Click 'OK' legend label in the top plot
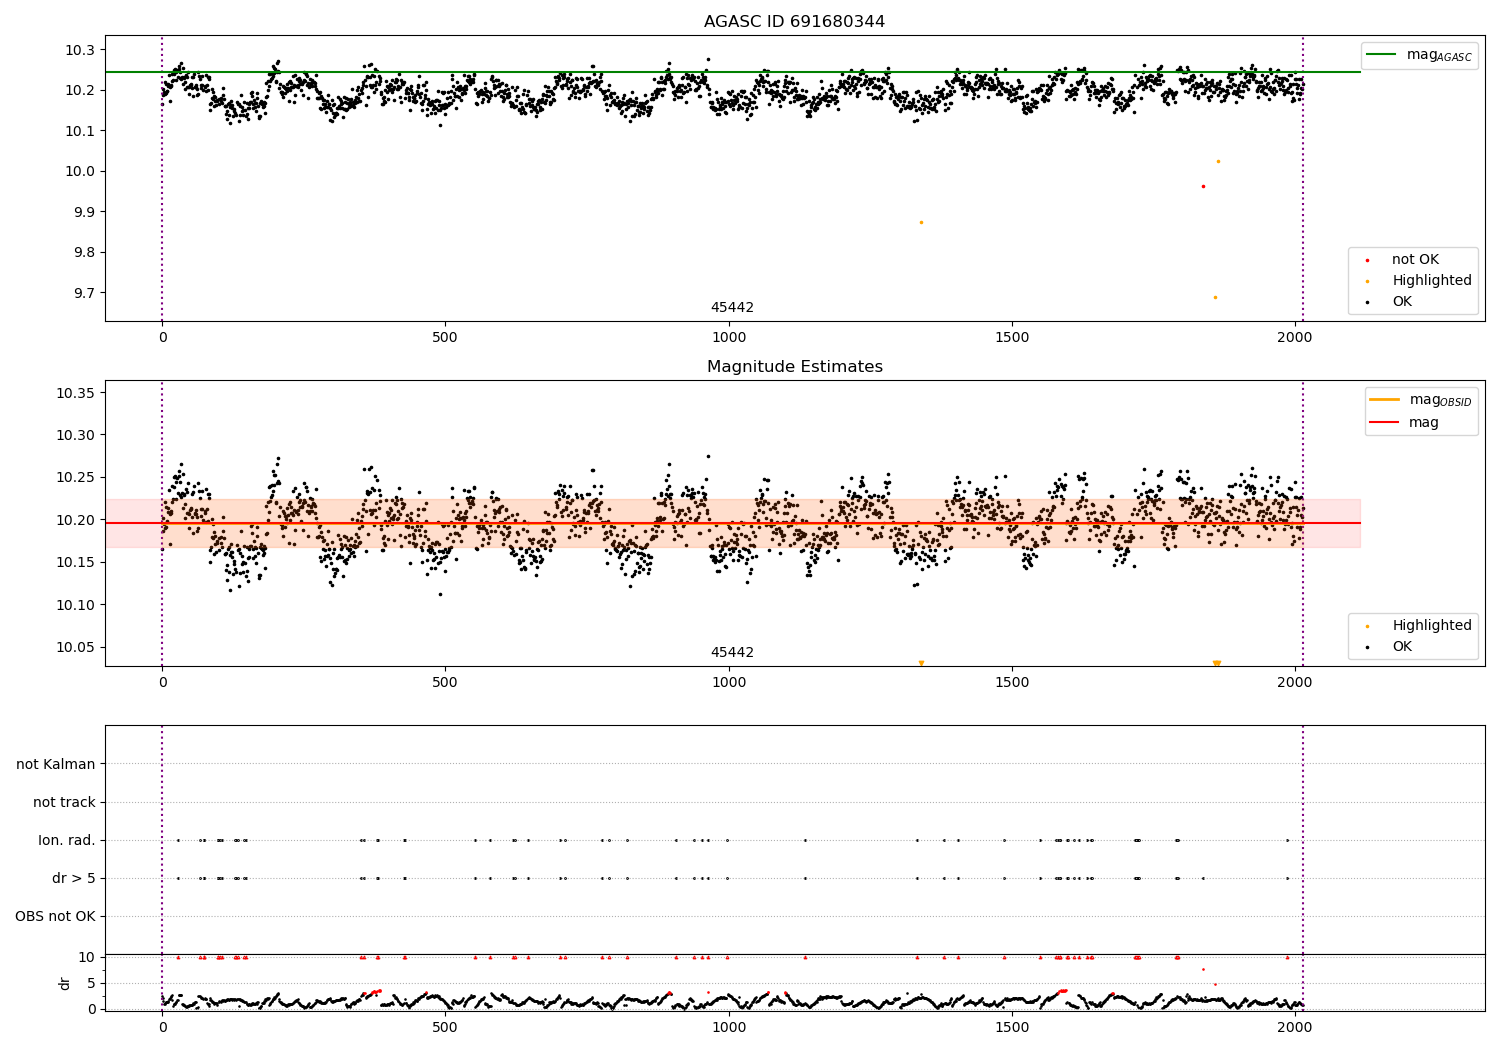 point(1402,302)
